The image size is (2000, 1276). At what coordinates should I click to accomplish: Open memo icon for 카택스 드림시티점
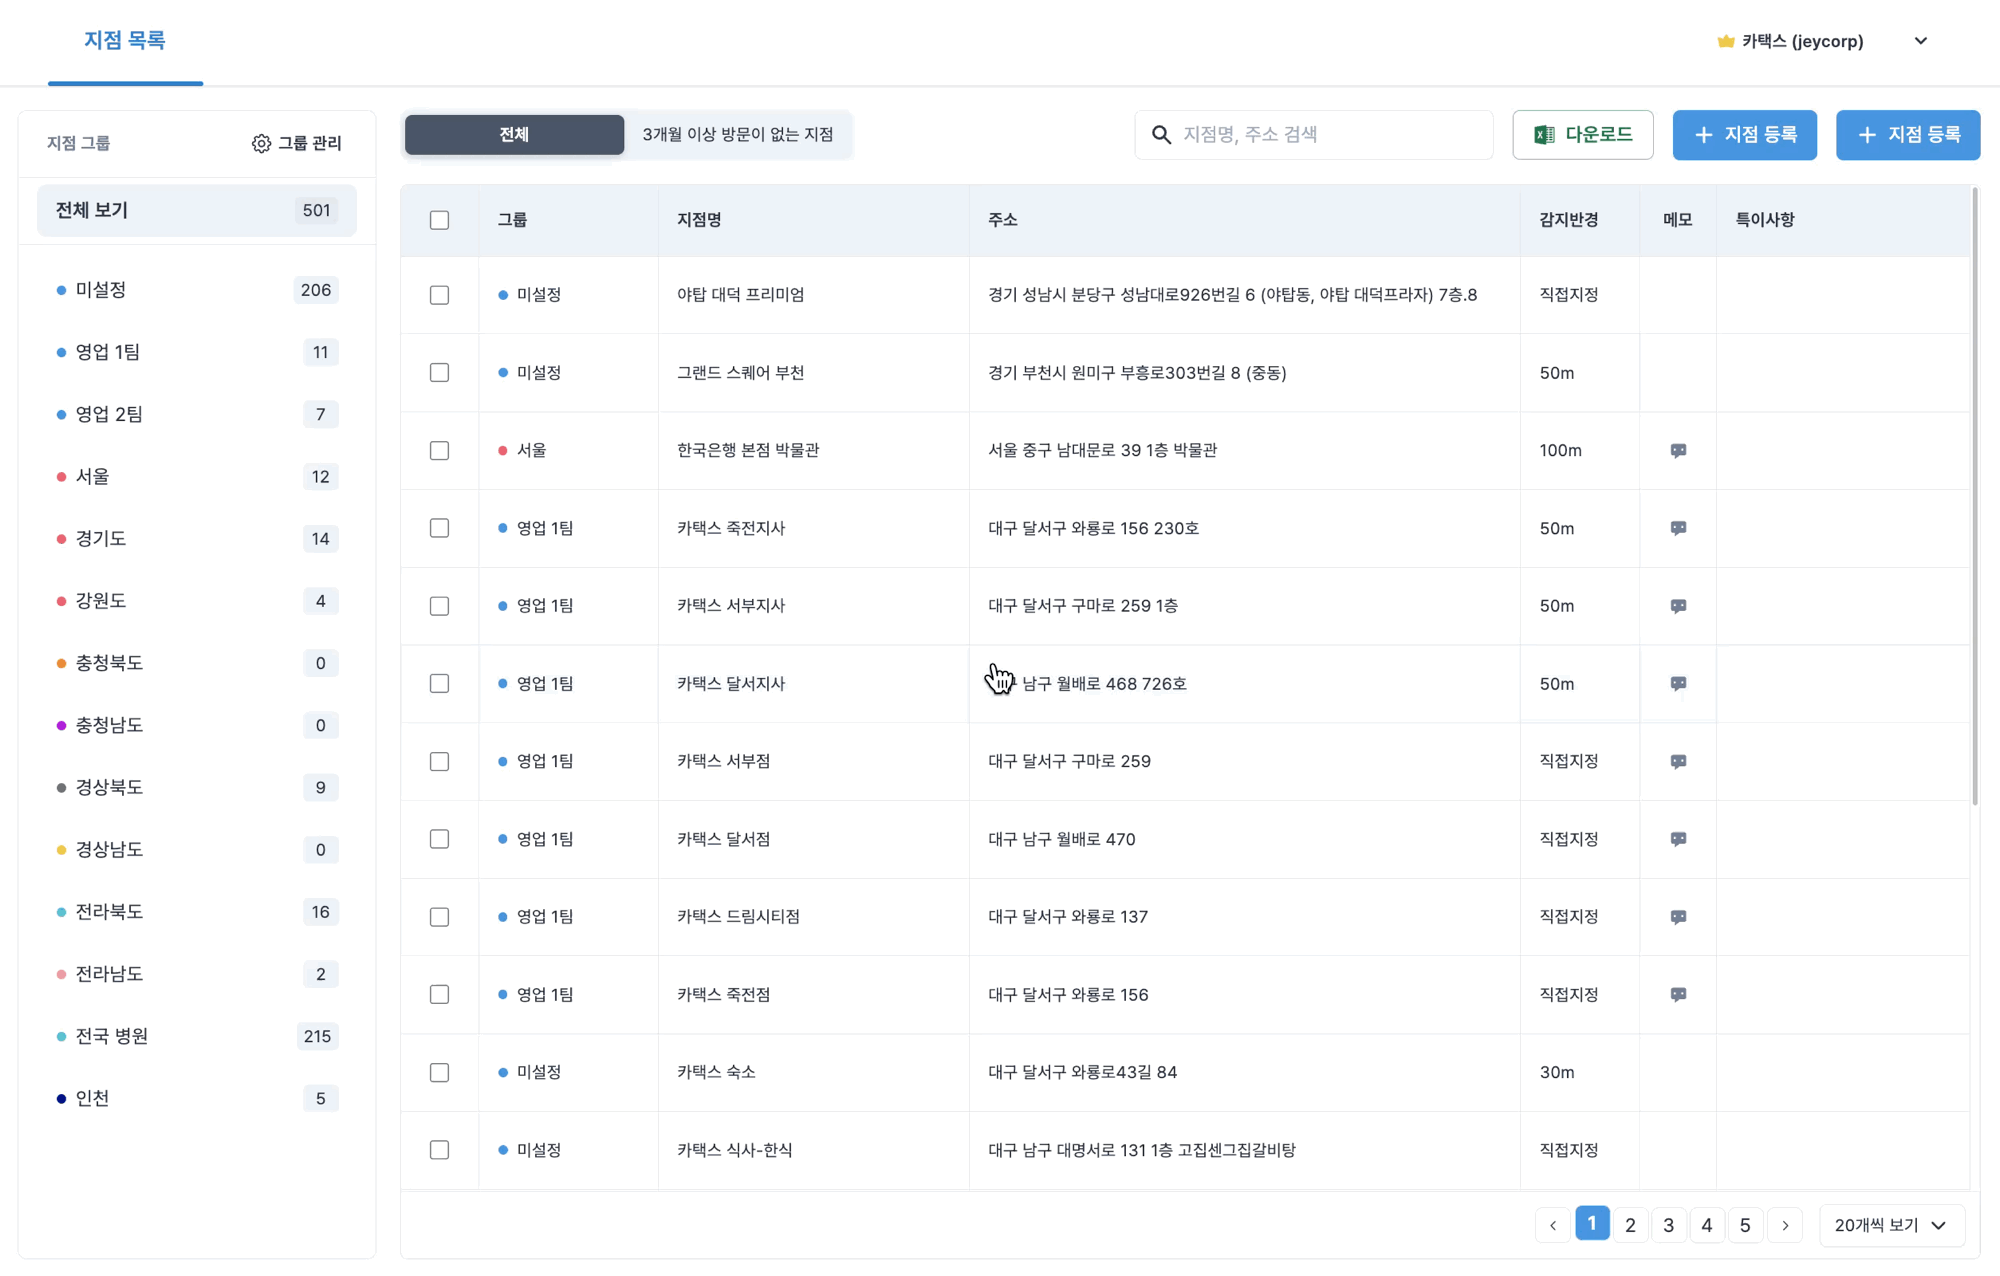[x=1678, y=917]
